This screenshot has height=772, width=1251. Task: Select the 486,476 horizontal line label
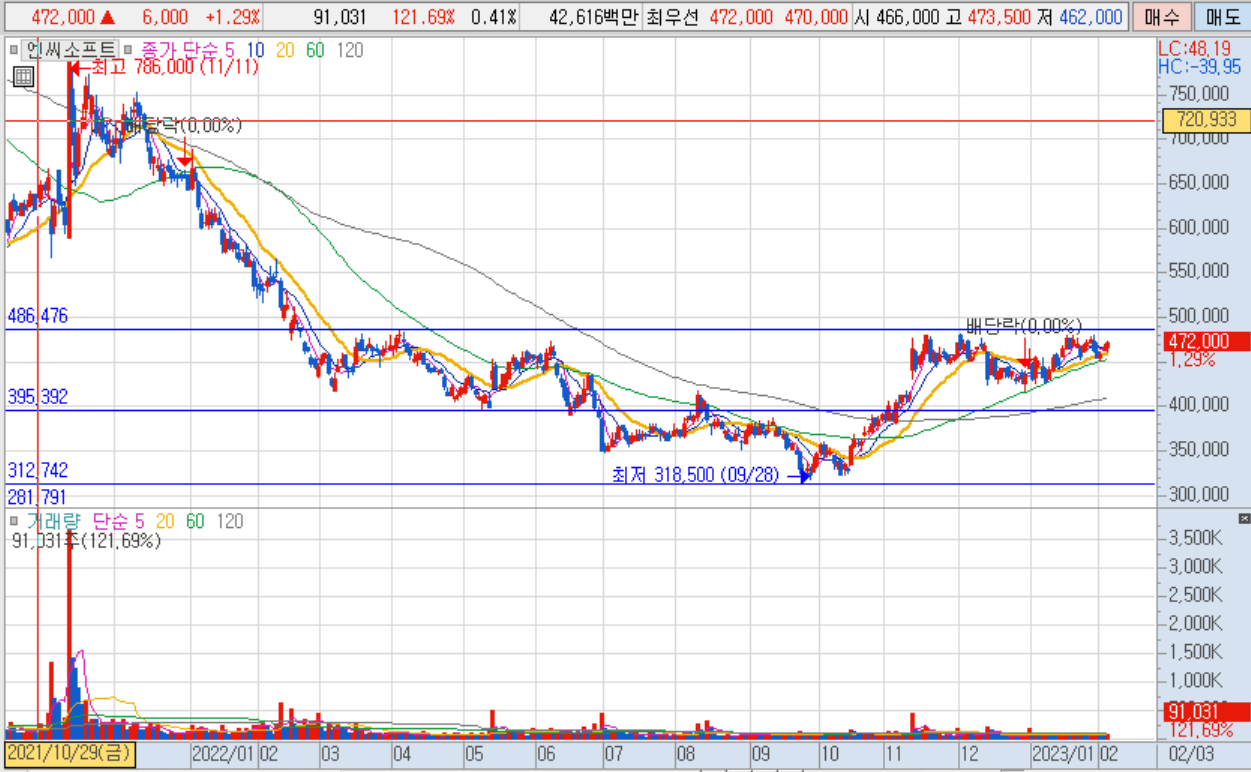pyautogui.click(x=38, y=316)
